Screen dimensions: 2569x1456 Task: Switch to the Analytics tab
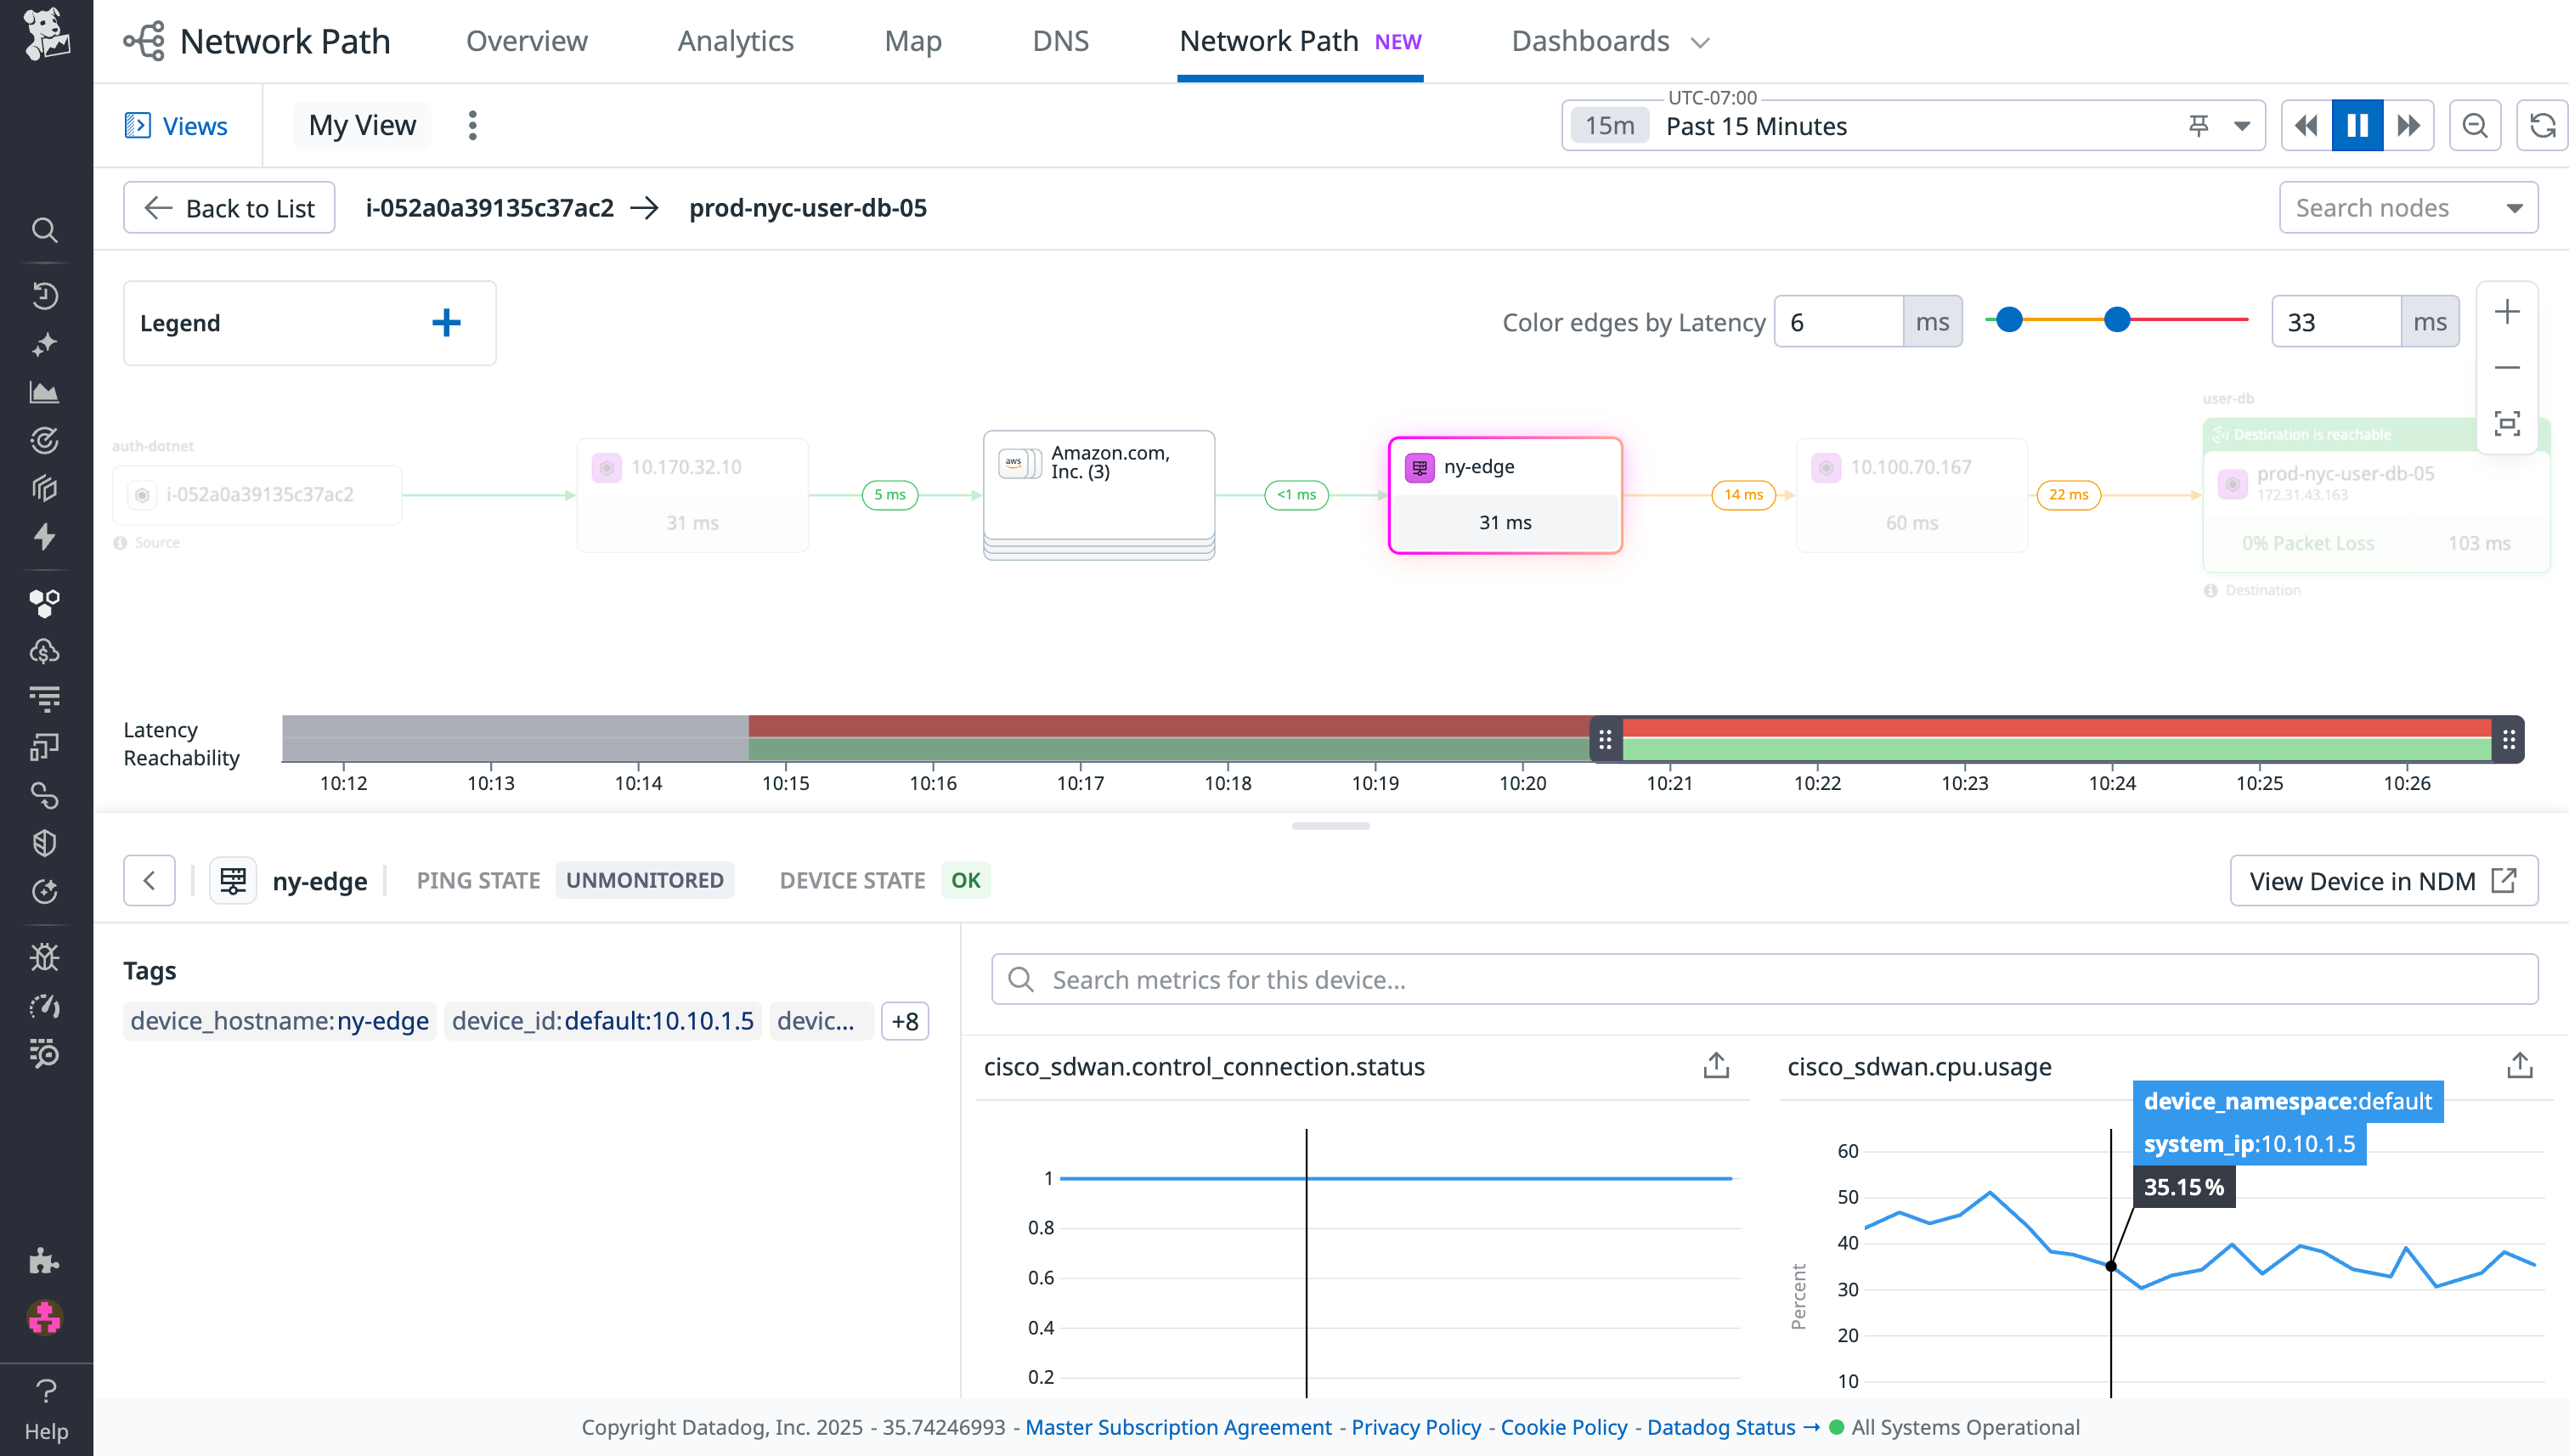tap(735, 41)
